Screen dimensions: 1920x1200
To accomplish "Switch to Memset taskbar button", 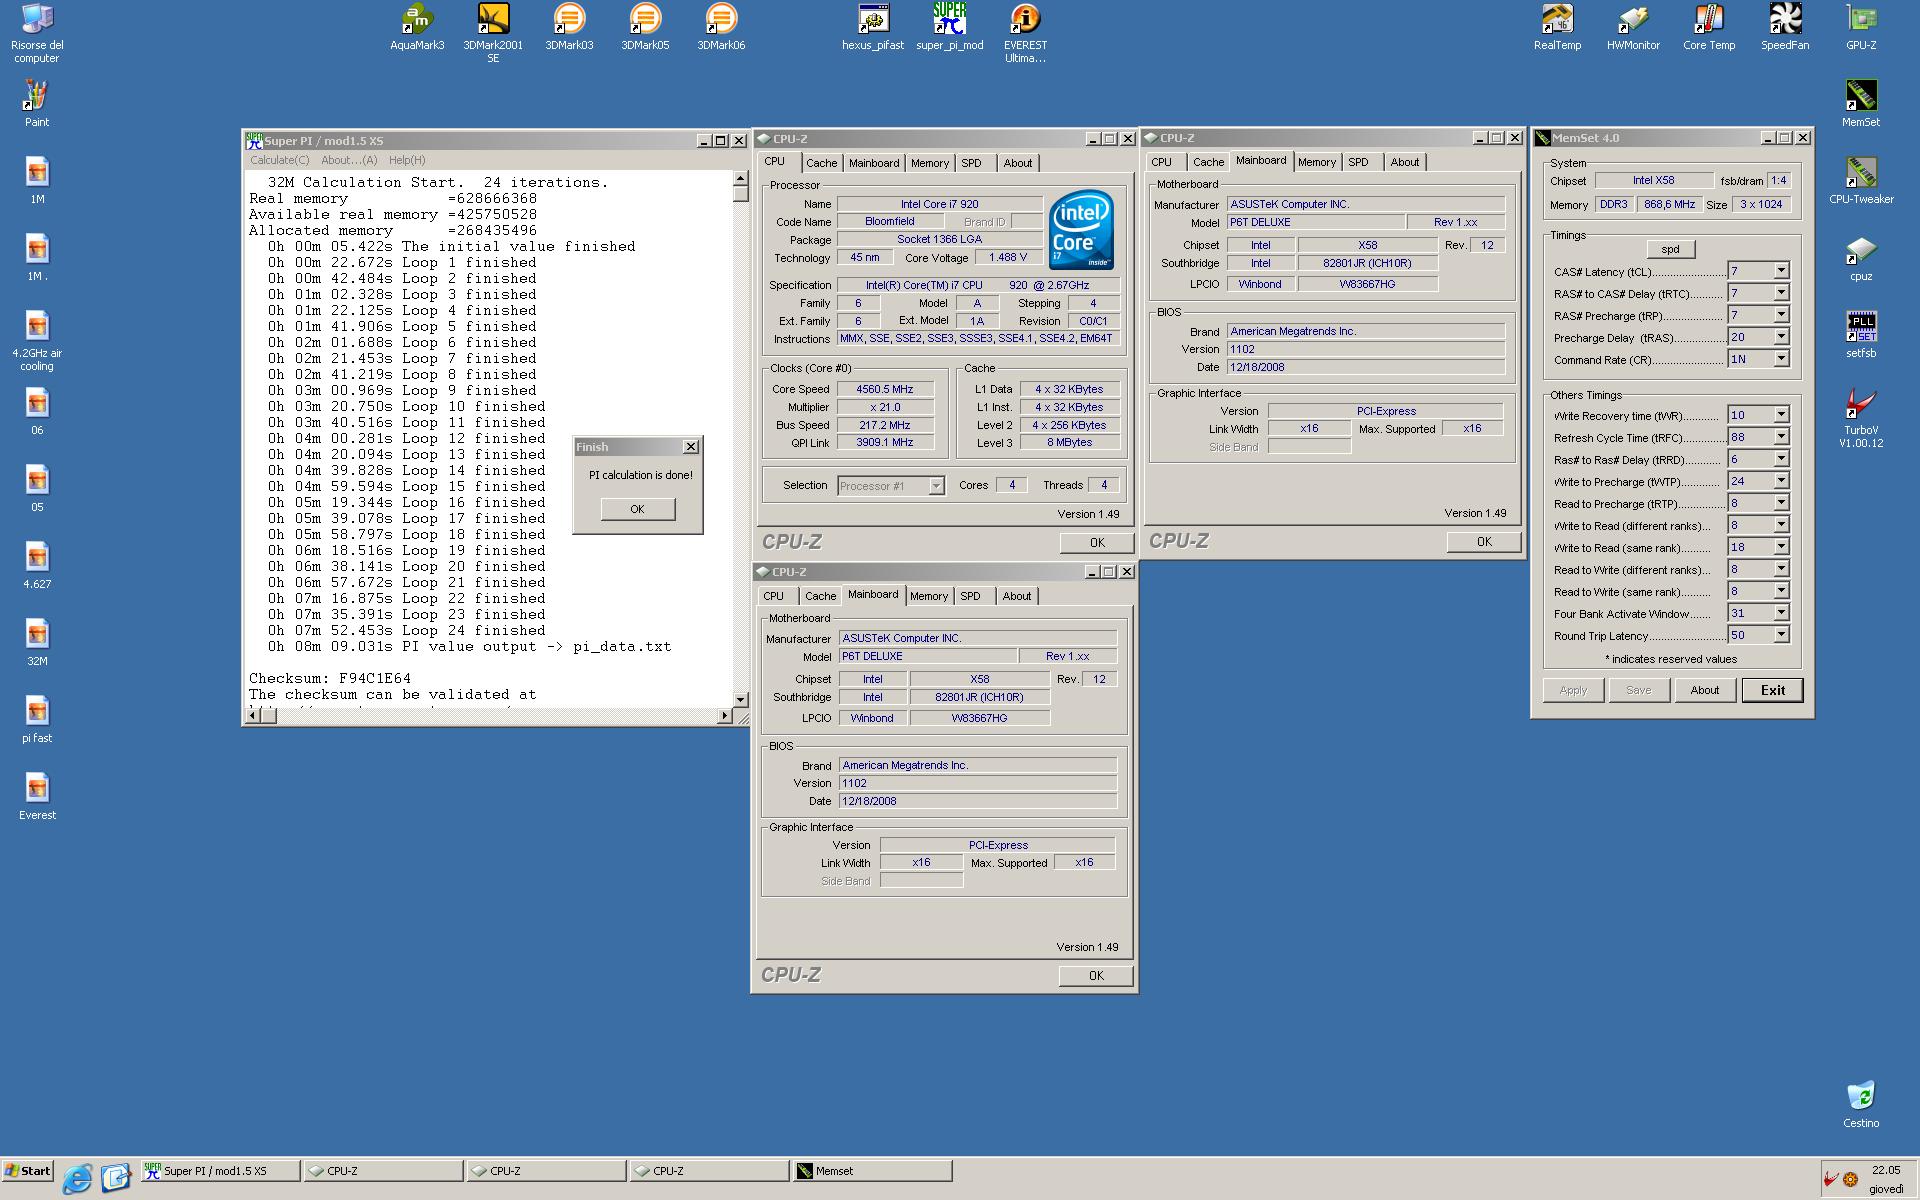I will (x=872, y=1171).
